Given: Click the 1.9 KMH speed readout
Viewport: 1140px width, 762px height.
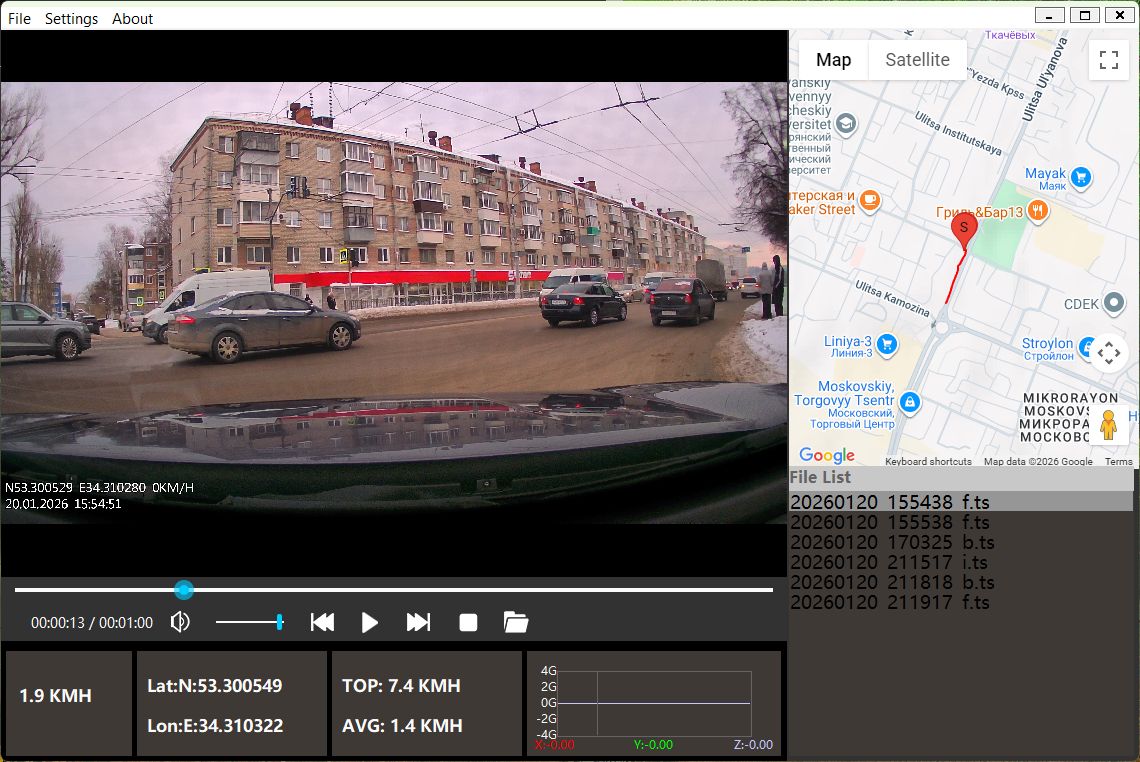Looking at the screenshot, I should (55, 696).
